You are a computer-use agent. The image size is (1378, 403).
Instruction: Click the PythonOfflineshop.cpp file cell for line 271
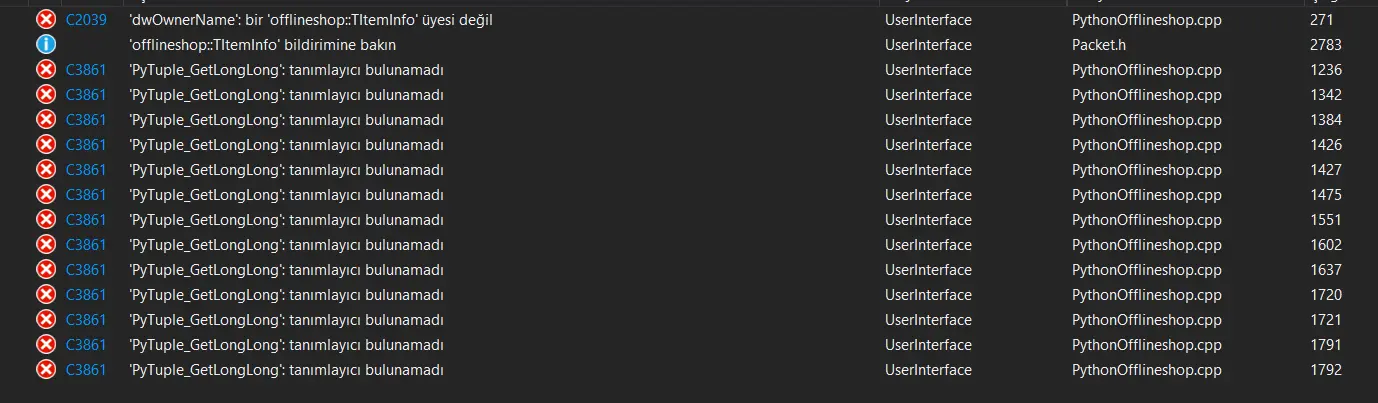coord(1147,20)
